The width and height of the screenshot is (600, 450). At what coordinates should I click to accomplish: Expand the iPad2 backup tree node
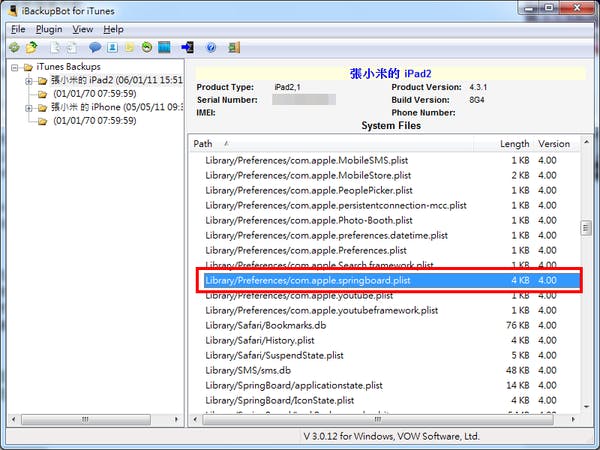tap(29, 81)
